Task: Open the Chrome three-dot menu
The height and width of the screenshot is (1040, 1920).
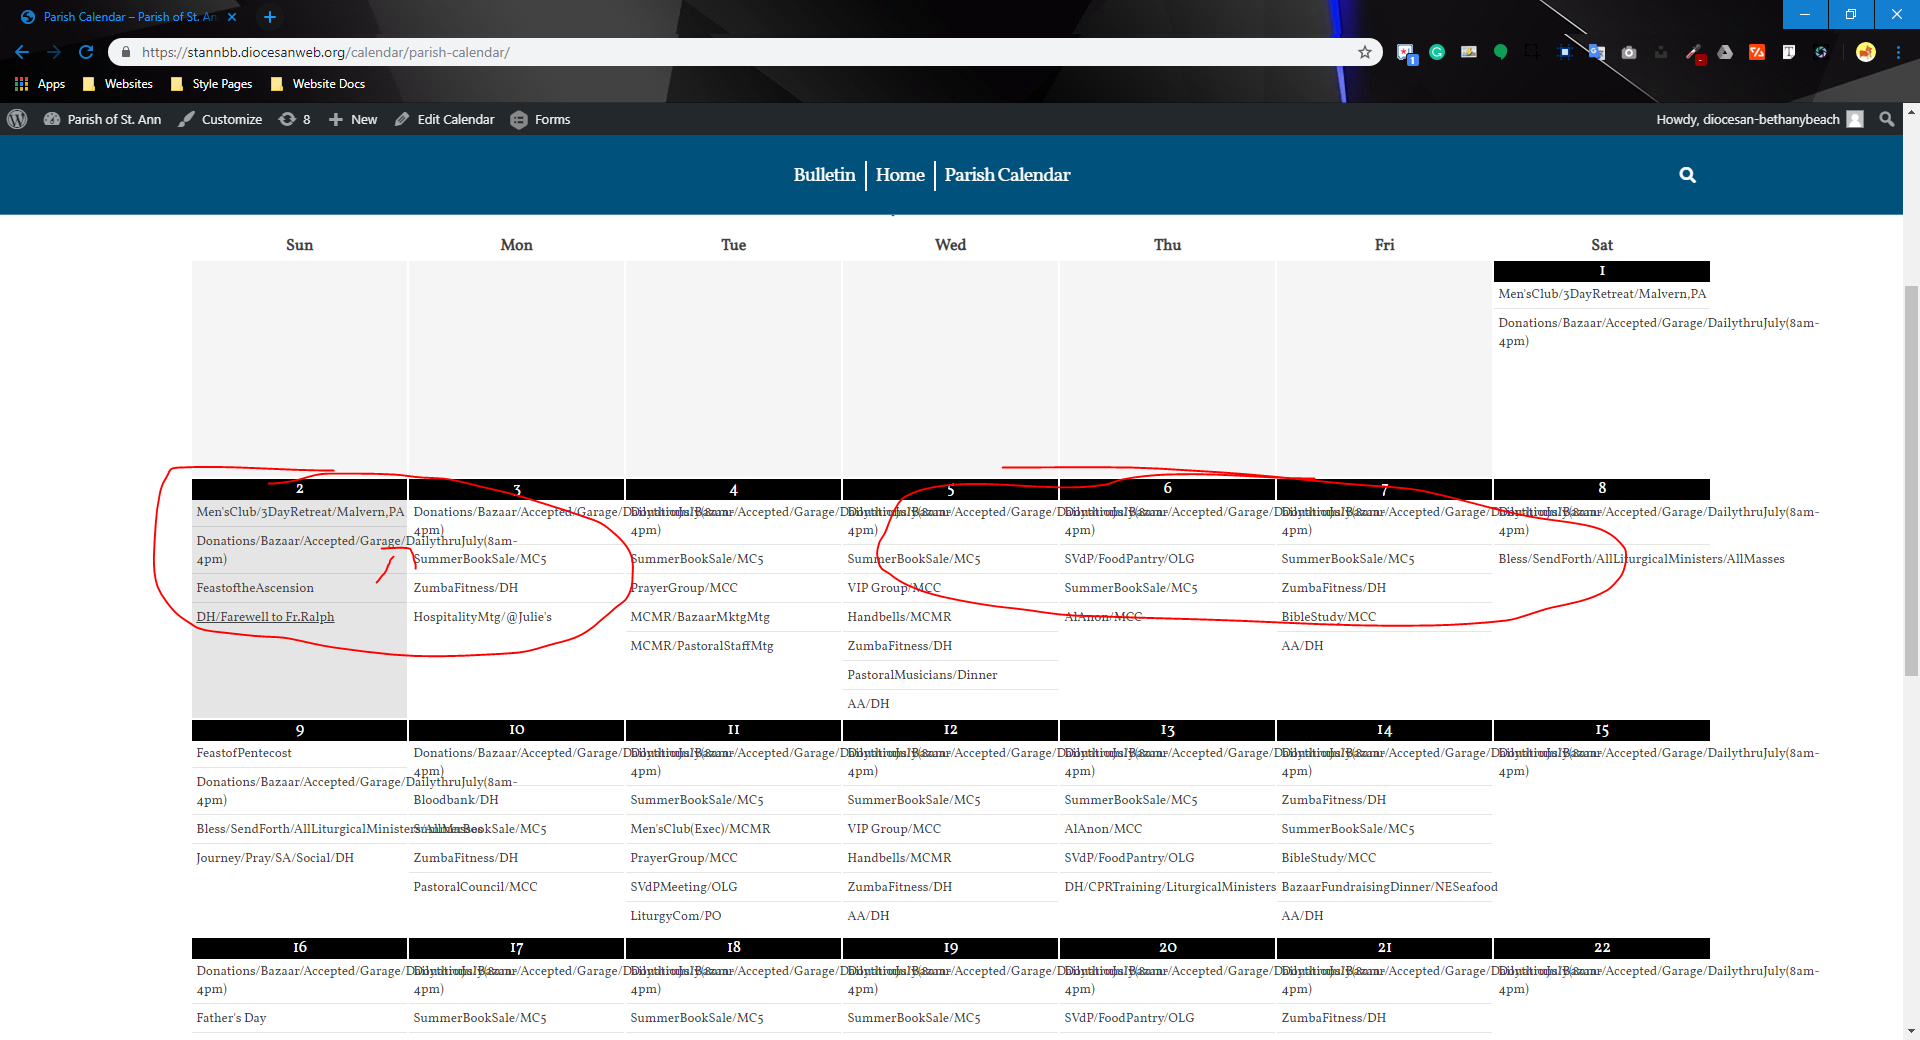Action: click(x=1898, y=52)
